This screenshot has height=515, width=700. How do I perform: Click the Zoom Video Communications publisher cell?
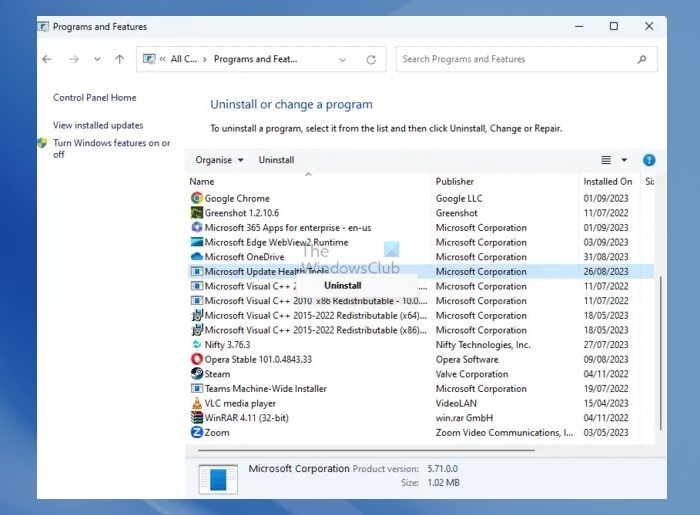click(x=504, y=432)
